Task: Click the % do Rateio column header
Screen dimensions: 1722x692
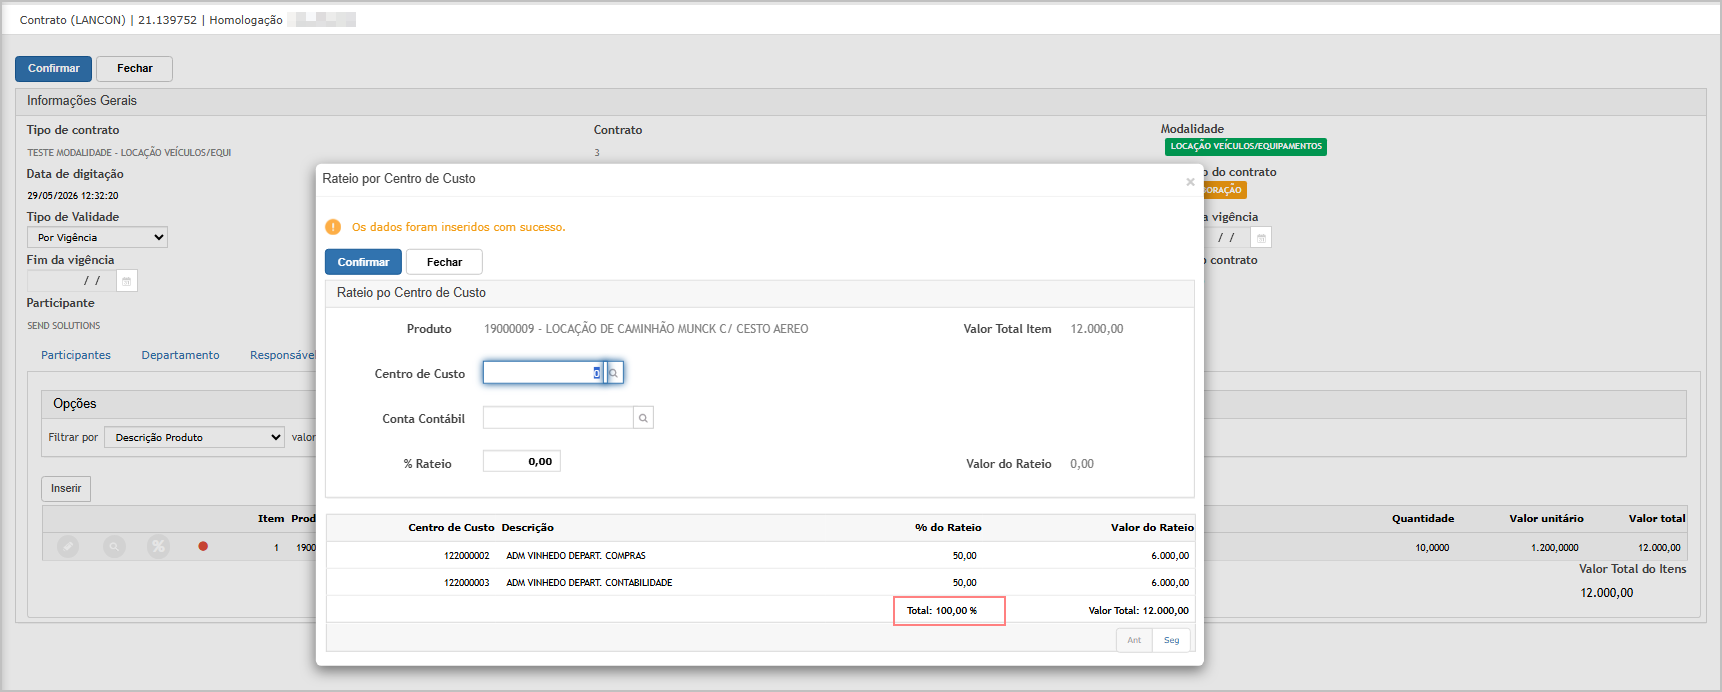Action: tap(948, 527)
